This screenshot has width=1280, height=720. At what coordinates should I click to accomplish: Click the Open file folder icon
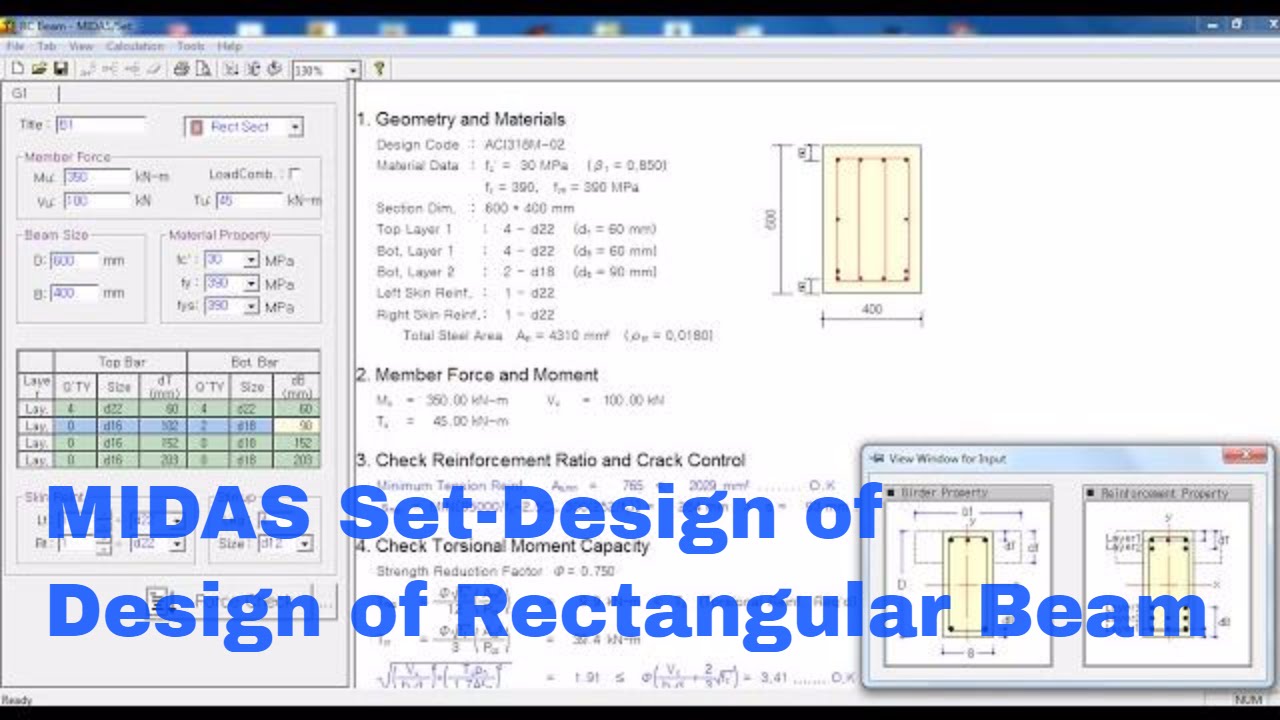pyautogui.click(x=39, y=69)
